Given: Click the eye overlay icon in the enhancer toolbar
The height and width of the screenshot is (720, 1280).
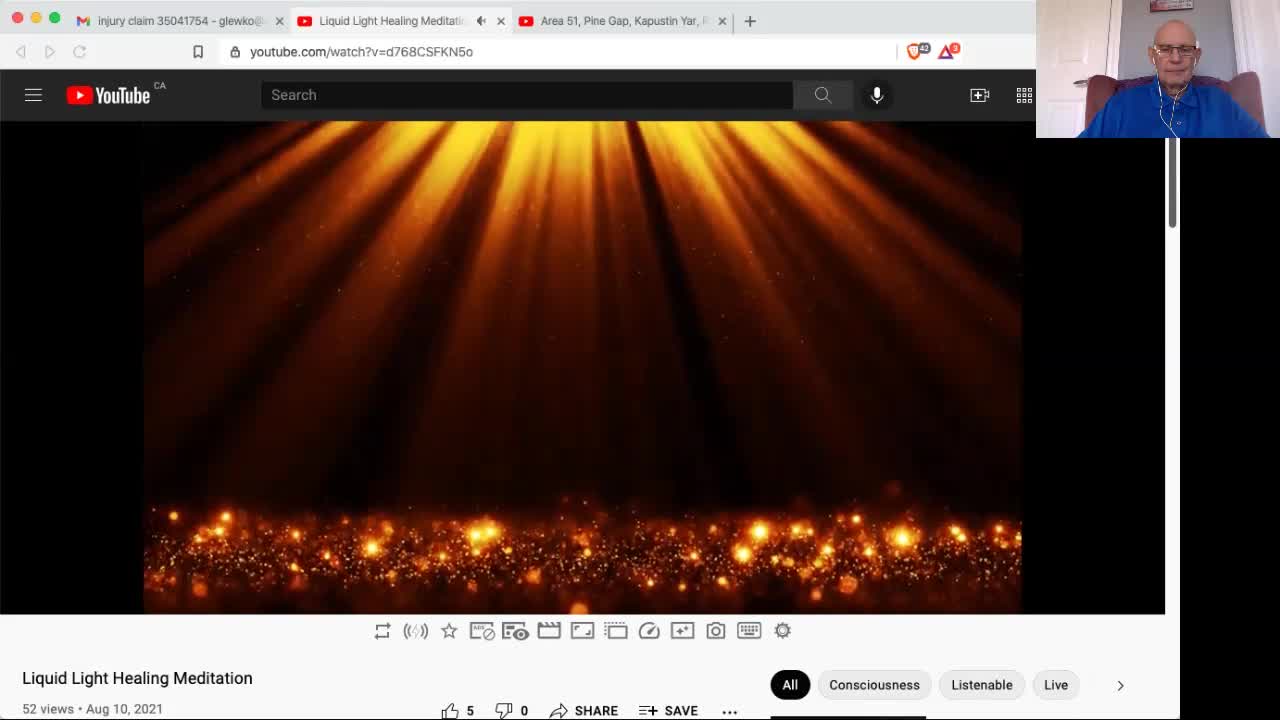Looking at the screenshot, I should coord(515,631).
